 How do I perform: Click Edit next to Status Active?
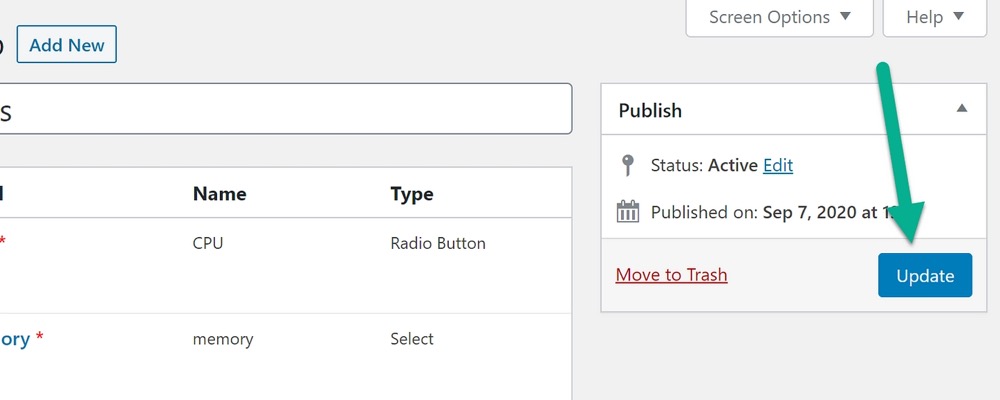(777, 165)
